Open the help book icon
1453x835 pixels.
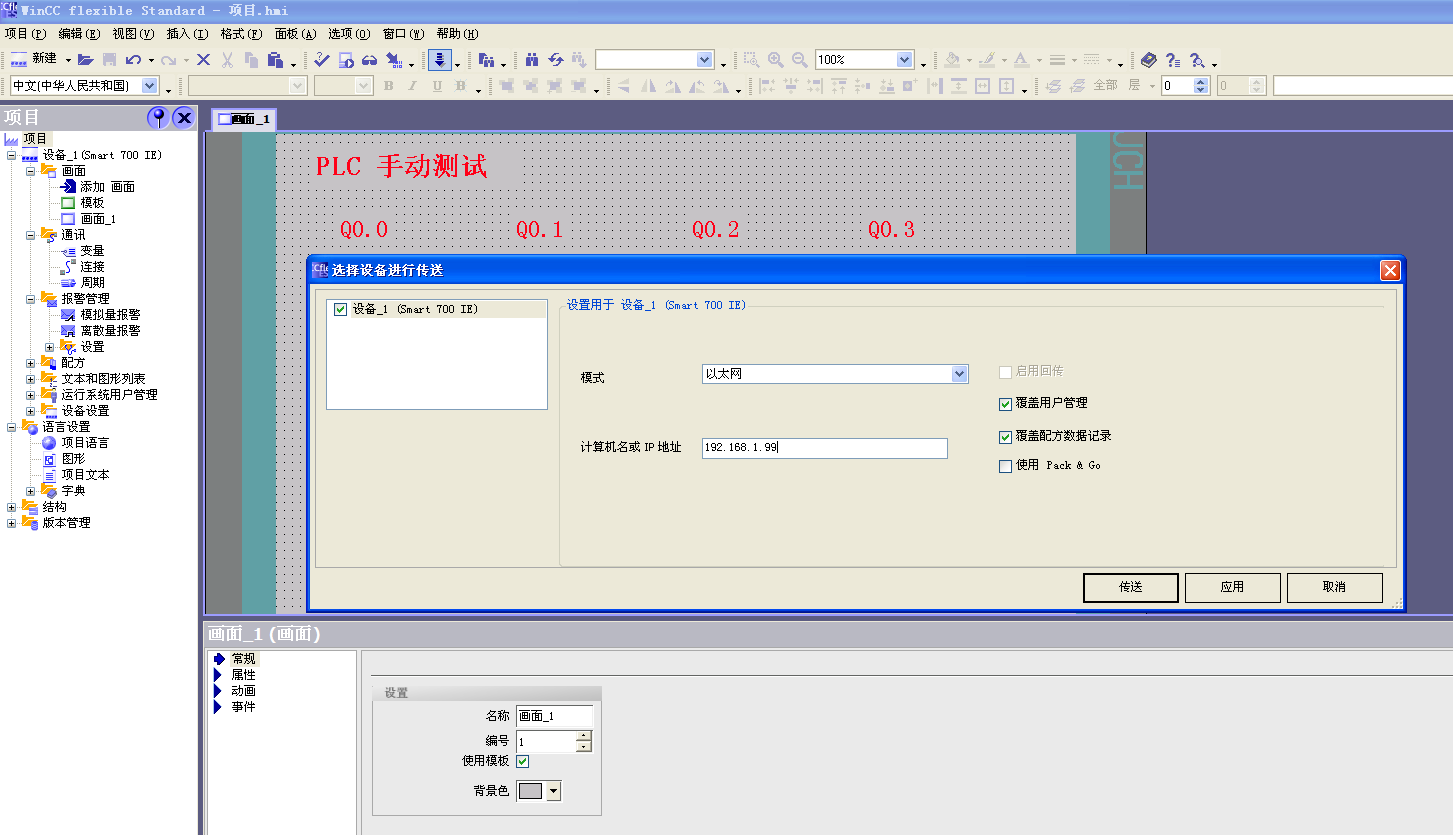pyautogui.click(x=1148, y=60)
